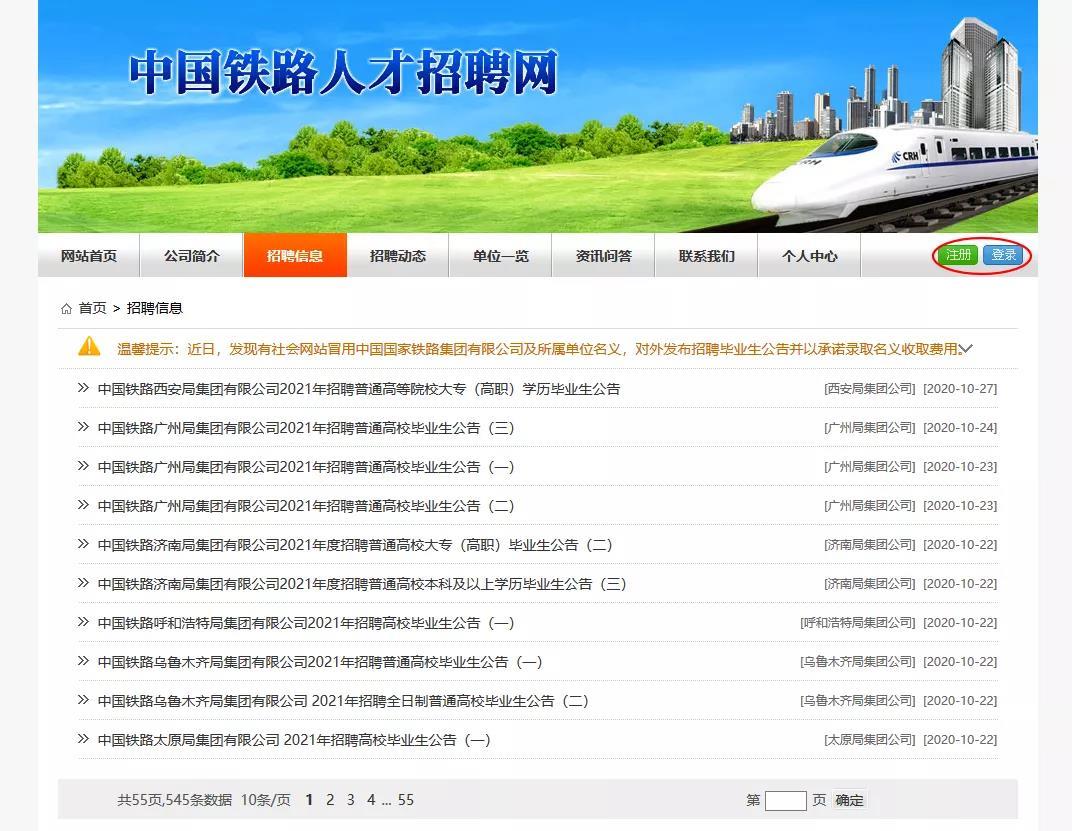Click the double-arrow bullet beside the 呼和浩特局 announcement
Screen dimensions: 1072x831
point(83,622)
